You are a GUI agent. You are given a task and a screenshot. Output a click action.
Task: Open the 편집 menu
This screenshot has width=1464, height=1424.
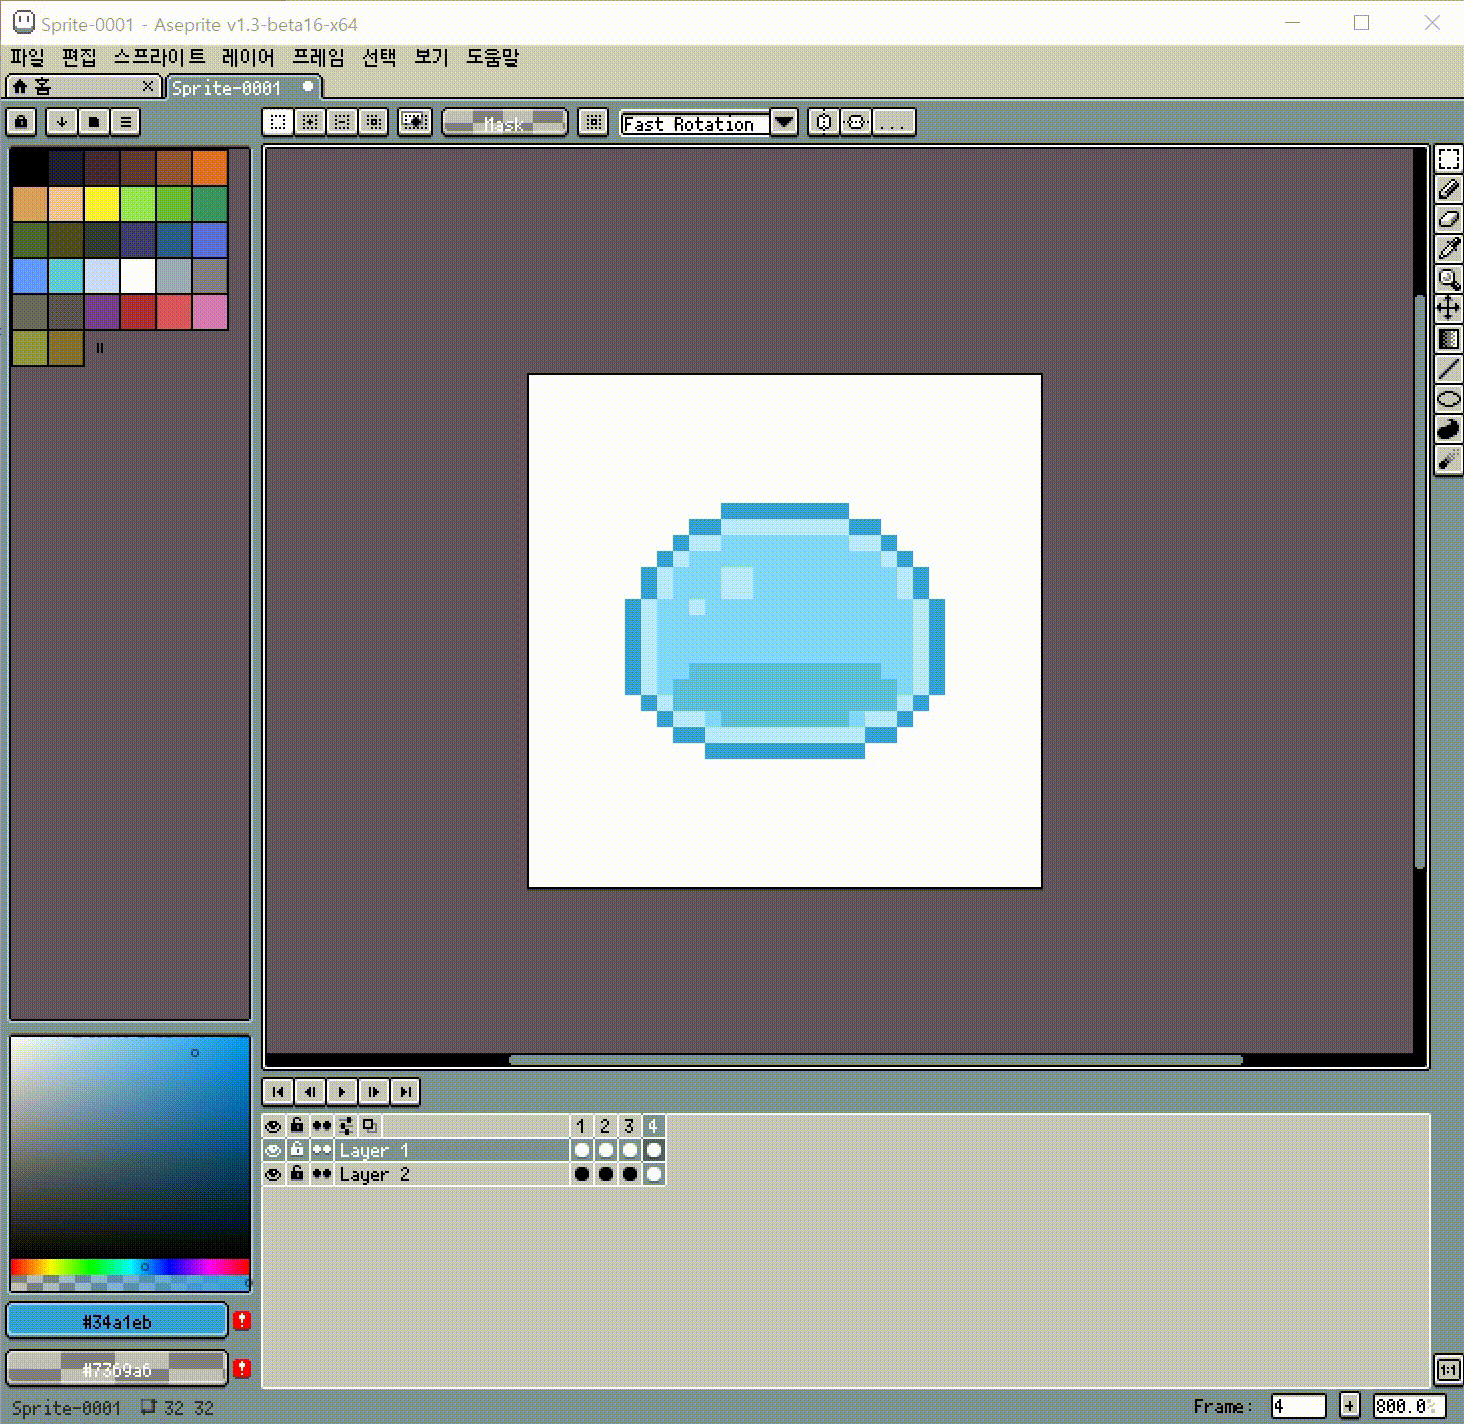tap(79, 58)
